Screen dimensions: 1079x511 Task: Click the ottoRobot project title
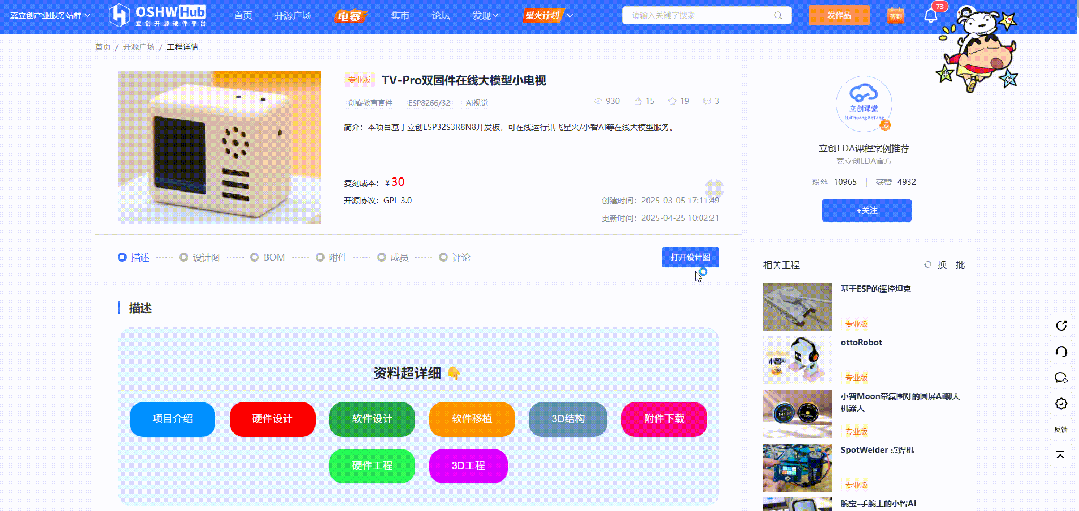coord(861,342)
